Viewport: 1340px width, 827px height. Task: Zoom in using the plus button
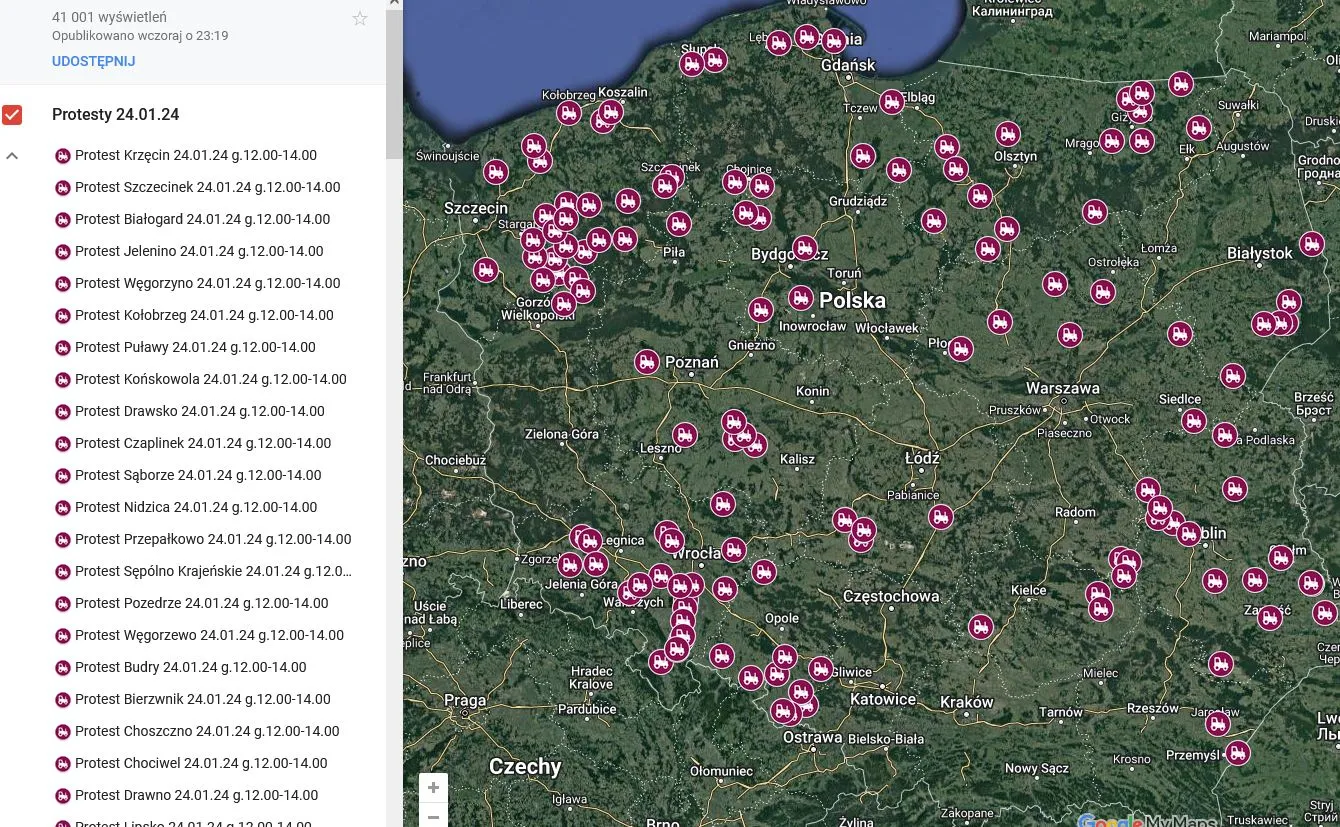(x=433, y=787)
